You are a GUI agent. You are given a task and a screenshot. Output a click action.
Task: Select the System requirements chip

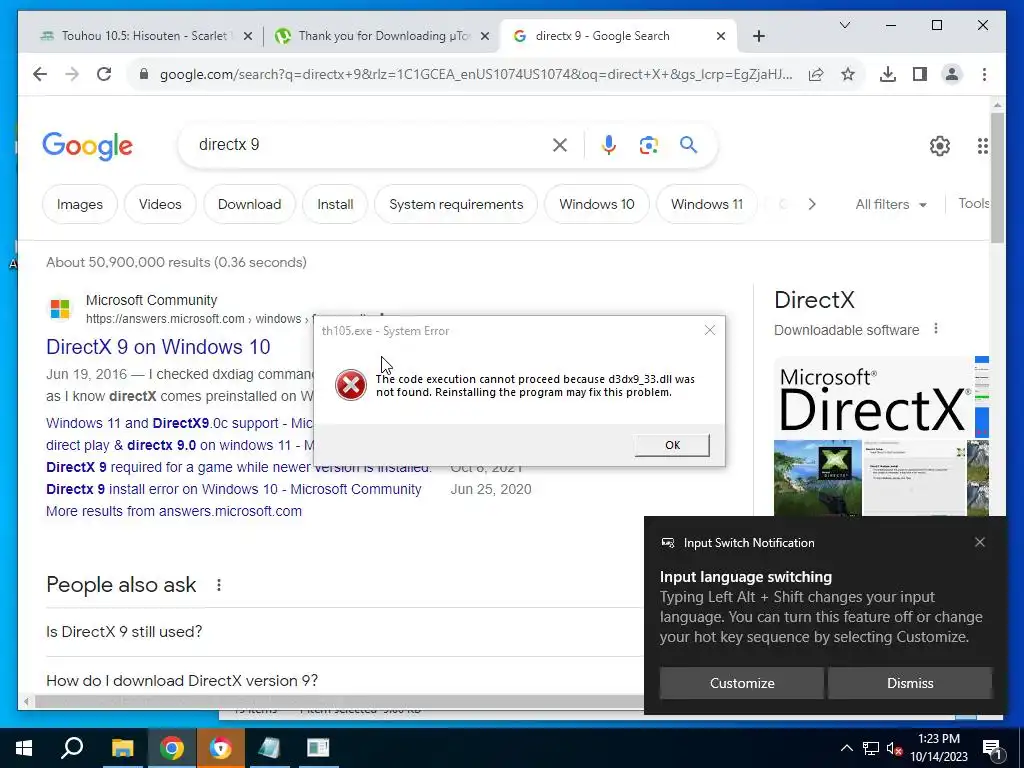[456, 204]
